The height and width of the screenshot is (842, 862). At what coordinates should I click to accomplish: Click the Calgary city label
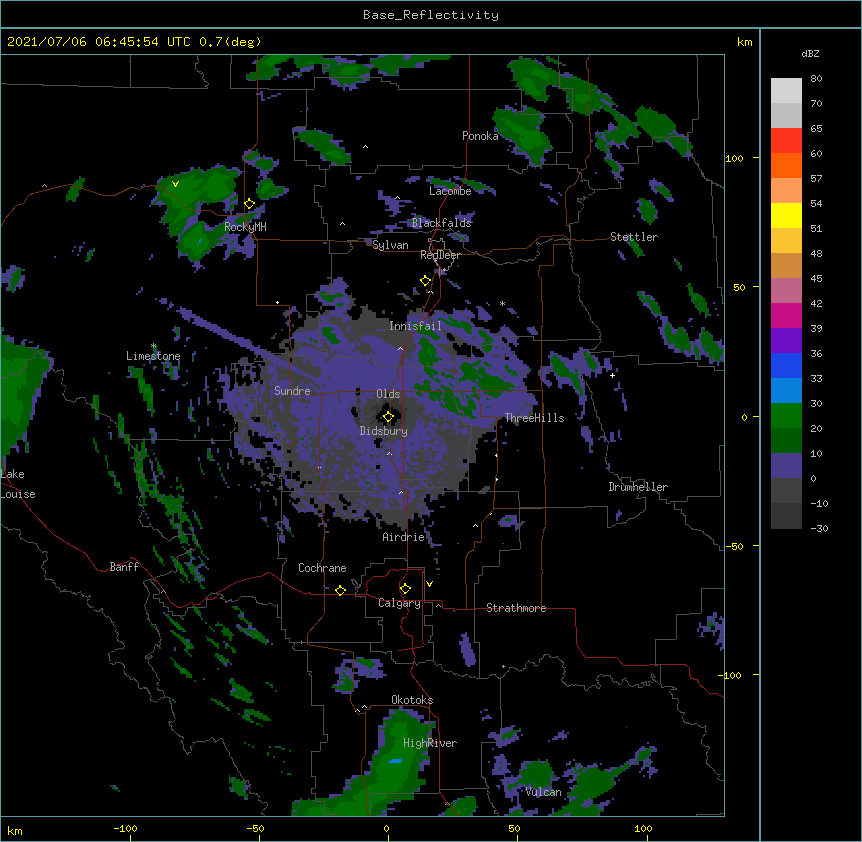399,603
